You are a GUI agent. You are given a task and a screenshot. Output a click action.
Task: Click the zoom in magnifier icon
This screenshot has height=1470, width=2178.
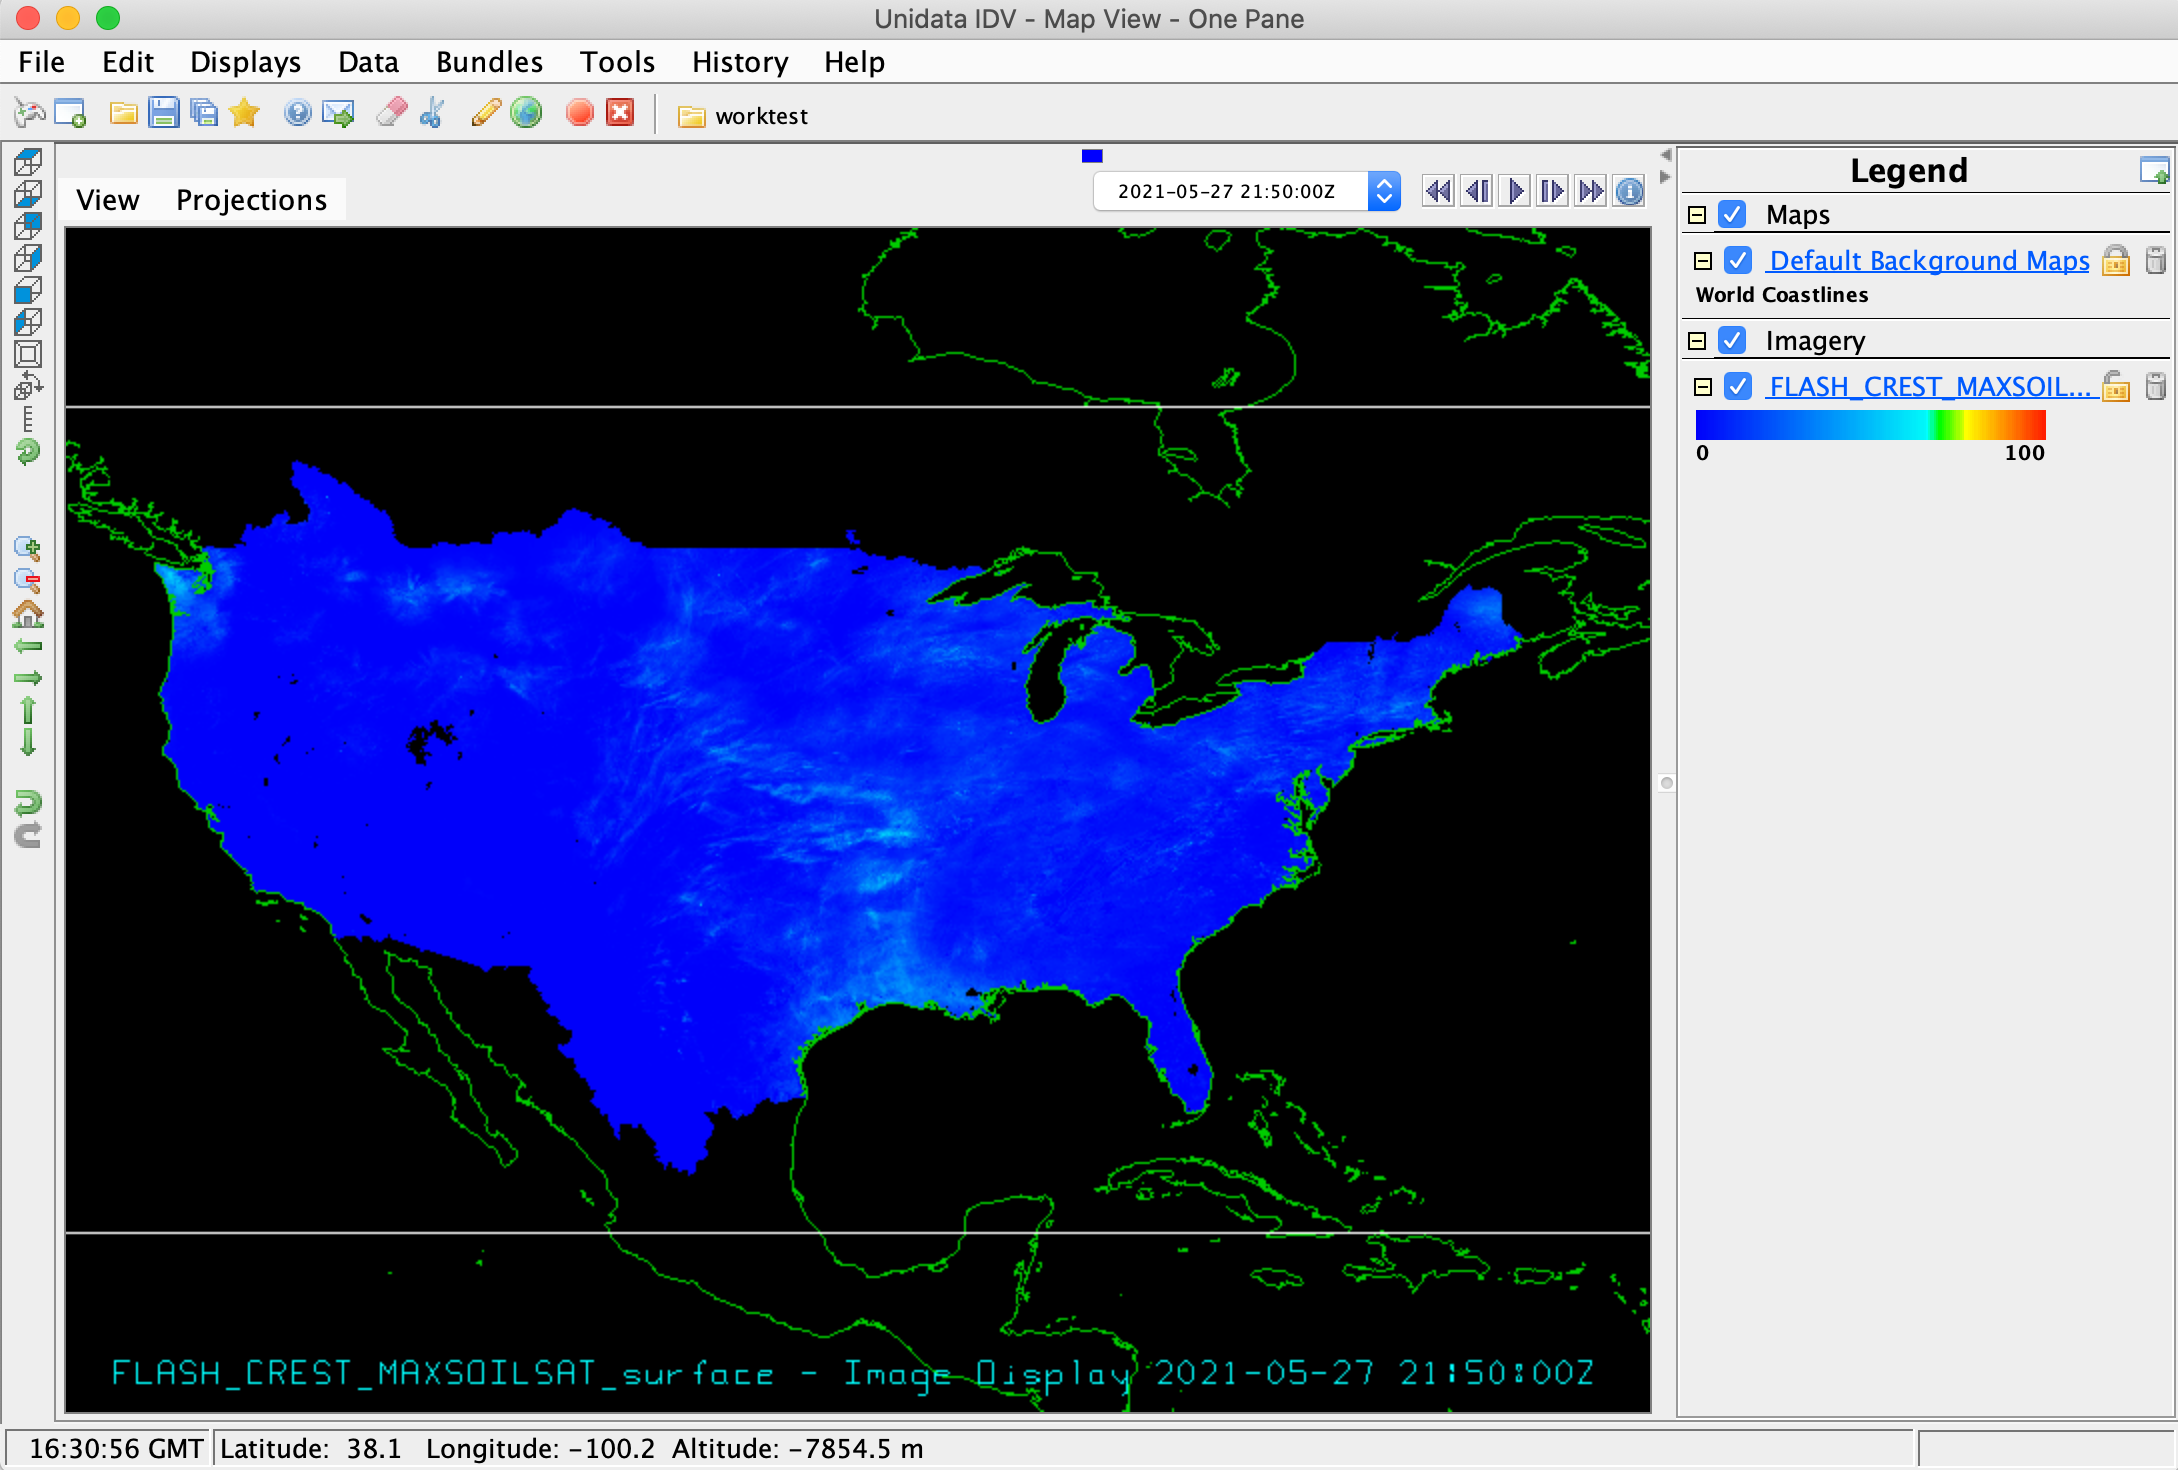tap(28, 548)
